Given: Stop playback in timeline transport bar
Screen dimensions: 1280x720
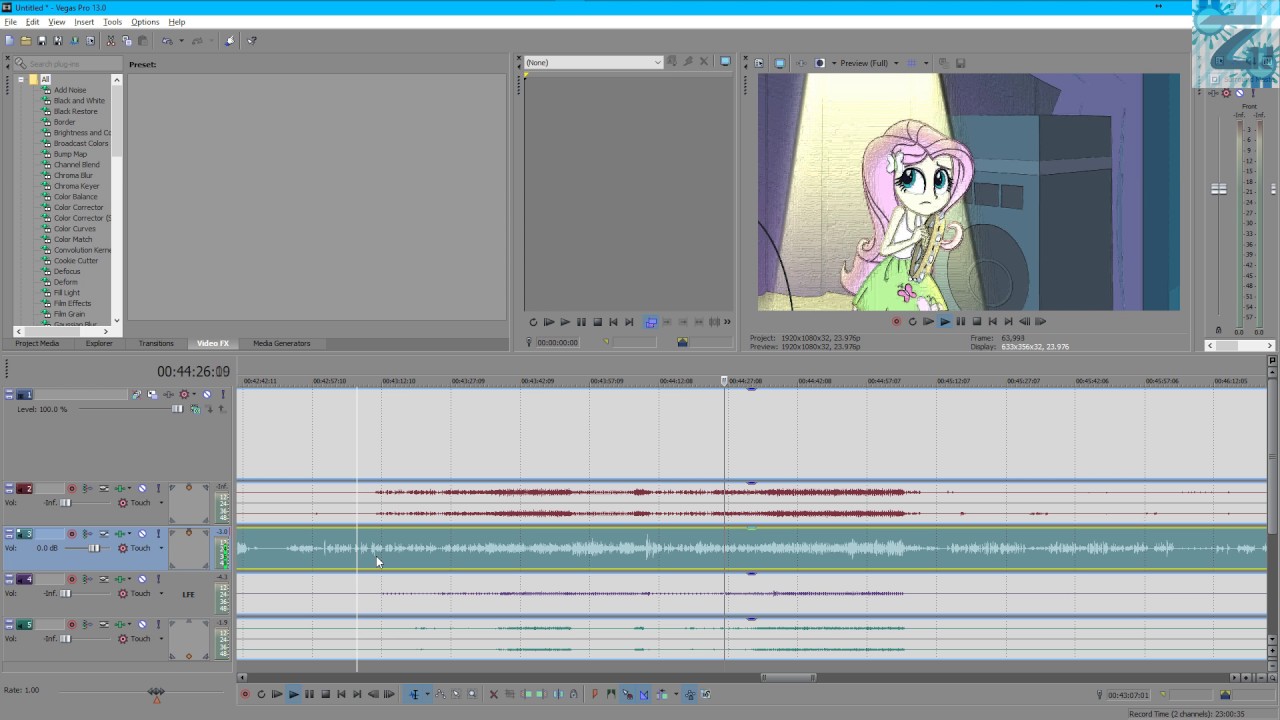Looking at the screenshot, I should (x=325, y=694).
